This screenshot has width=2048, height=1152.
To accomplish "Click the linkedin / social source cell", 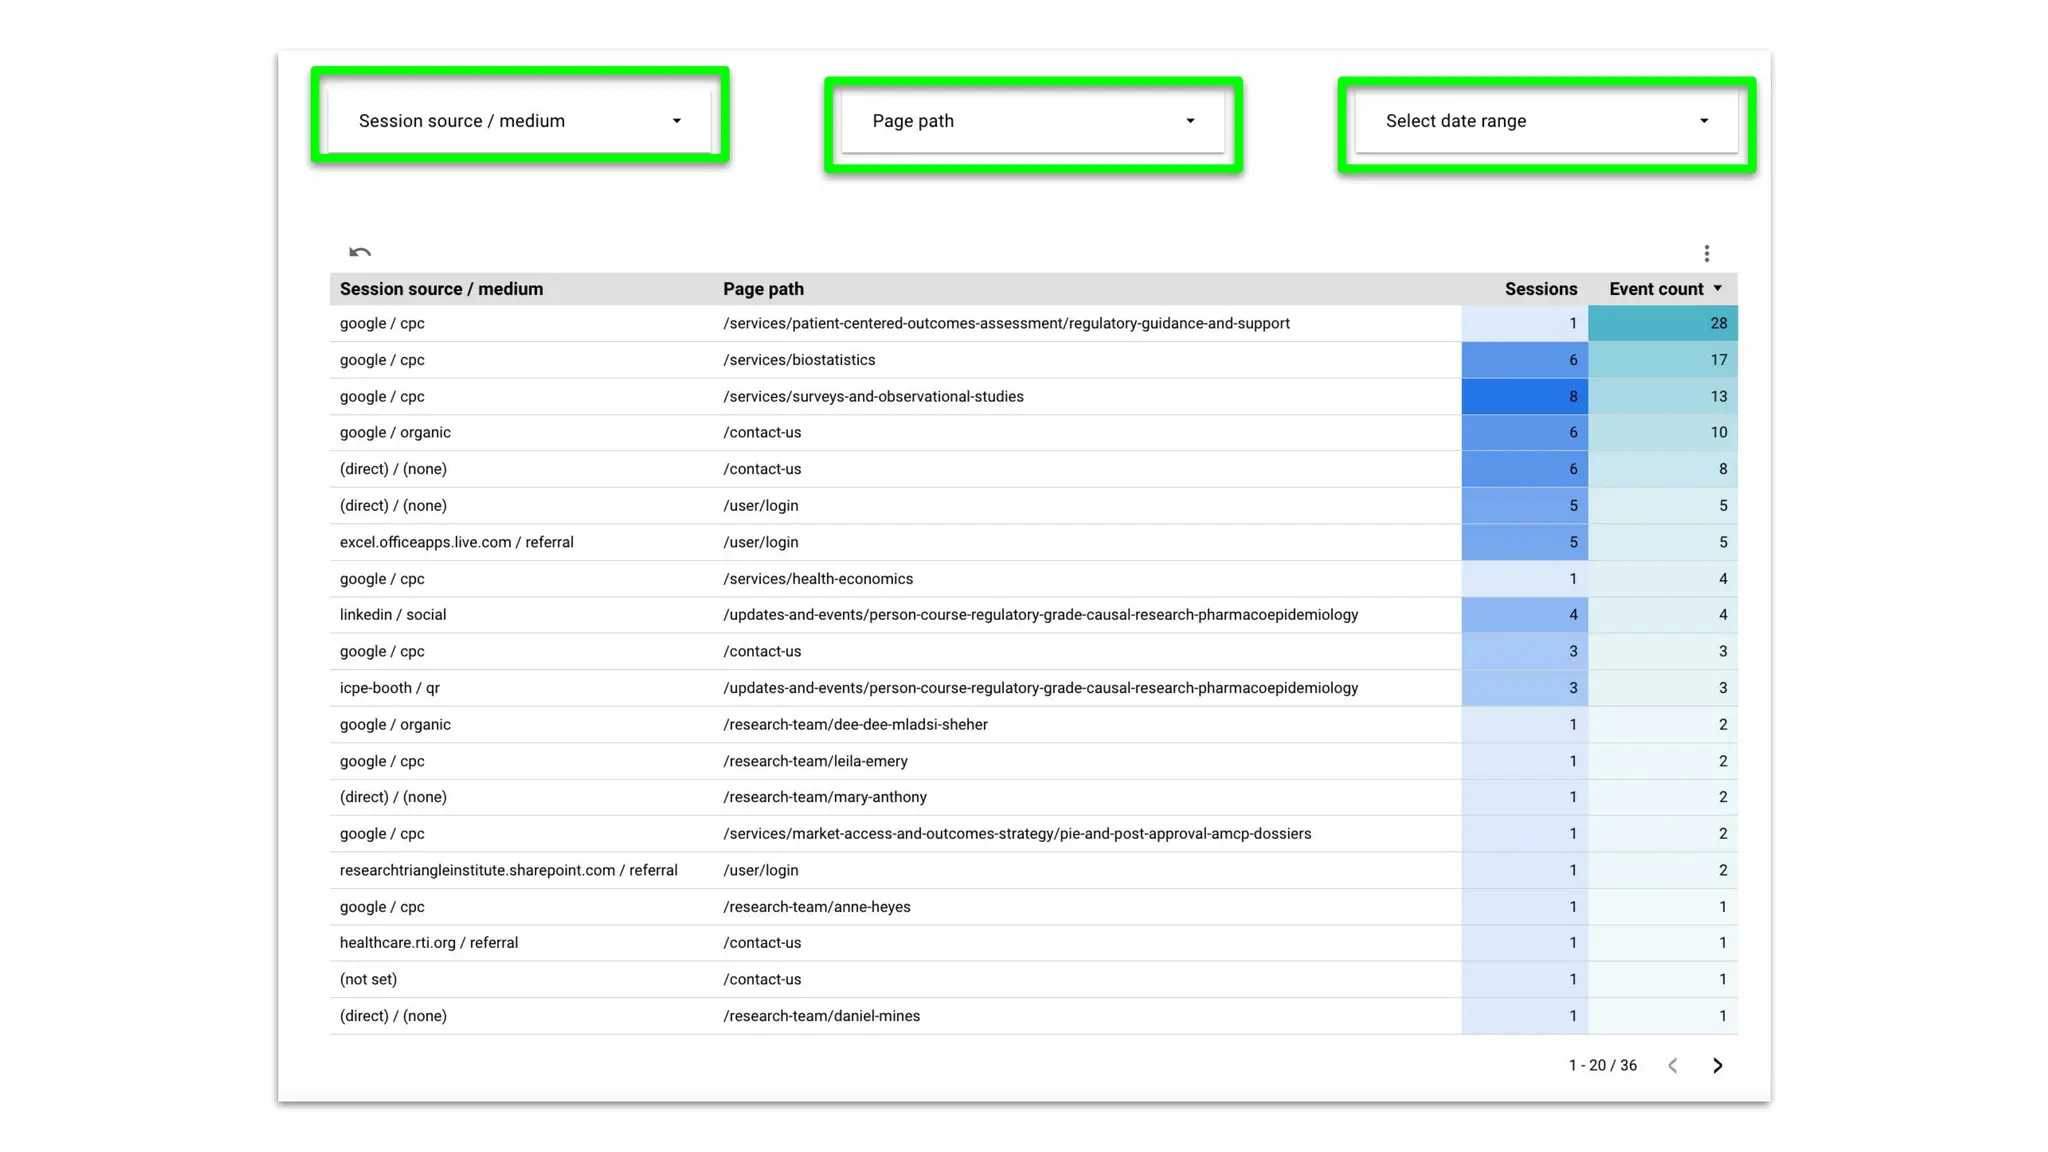I will point(393,615).
